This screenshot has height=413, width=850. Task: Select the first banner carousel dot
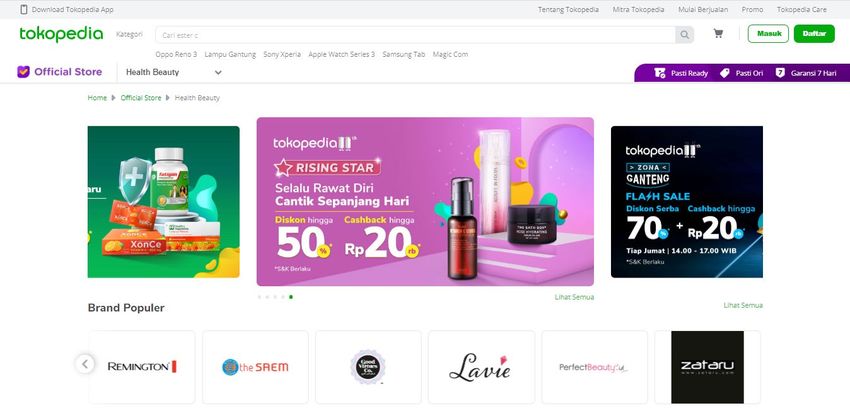(259, 297)
